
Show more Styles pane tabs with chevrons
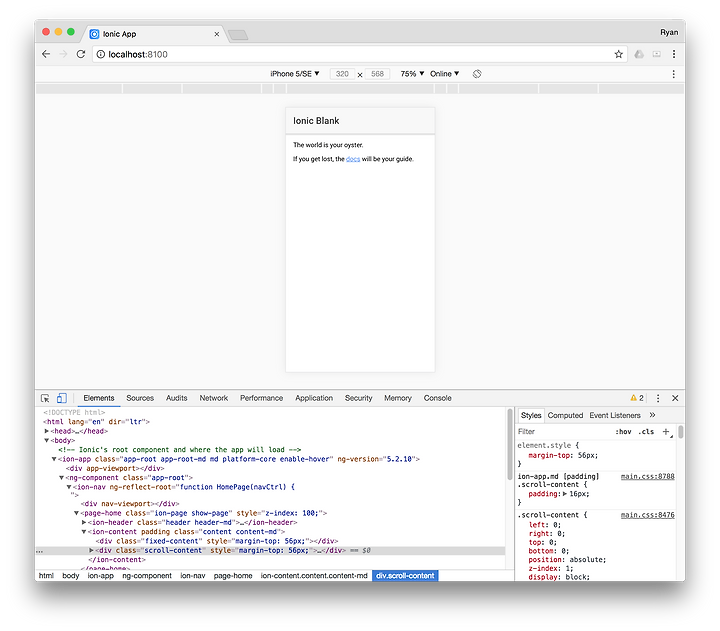(652, 415)
